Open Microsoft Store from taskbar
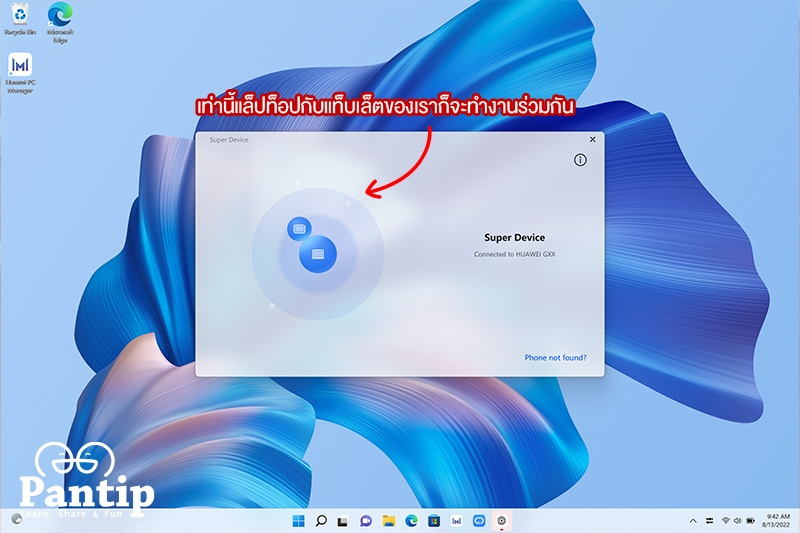This screenshot has height=533, width=800. pos(434,521)
